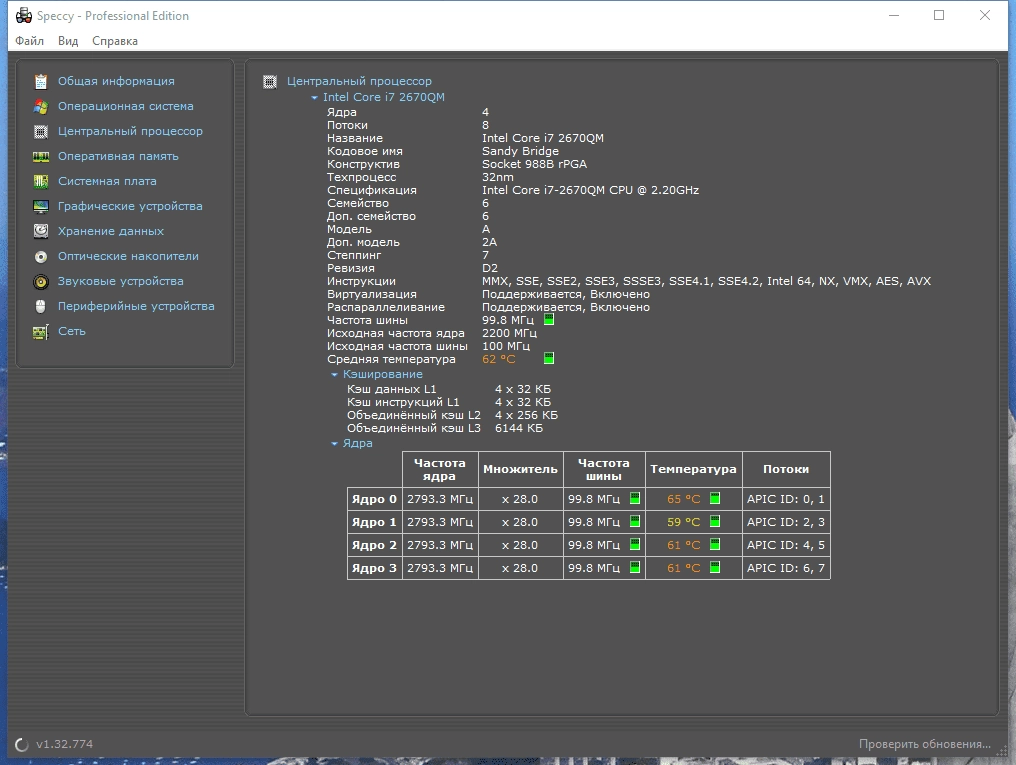Click the green tray icon beside Средняя температура
This screenshot has height=765, width=1016.
tap(549, 358)
